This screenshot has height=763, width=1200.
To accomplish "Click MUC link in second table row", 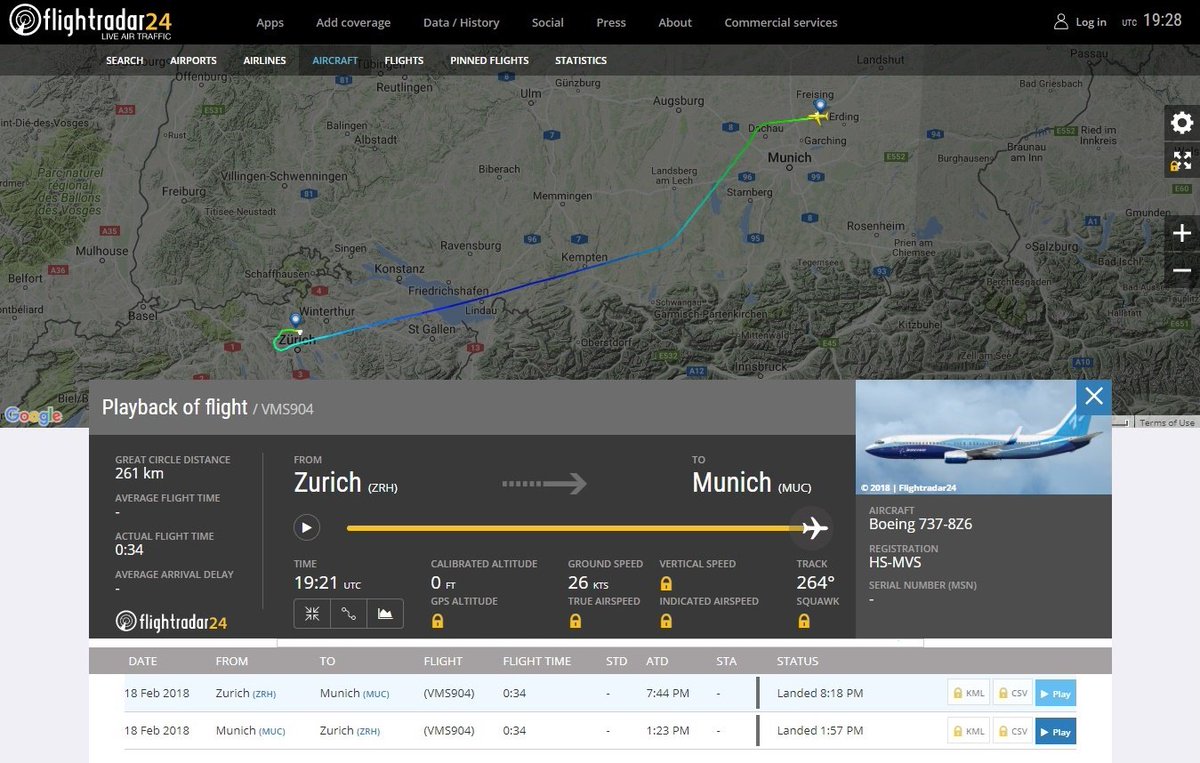I will click(272, 732).
